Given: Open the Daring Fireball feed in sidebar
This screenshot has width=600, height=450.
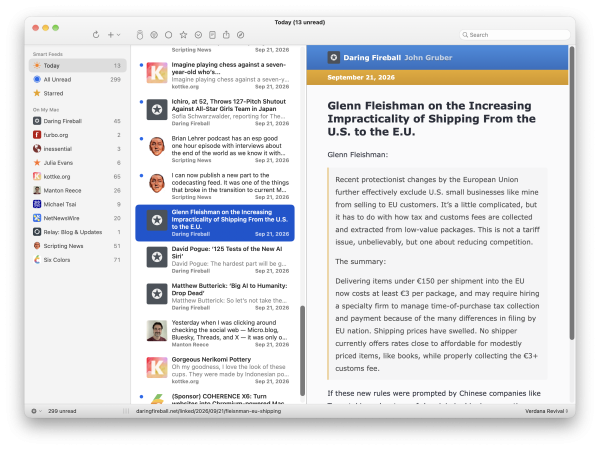Looking at the screenshot, I should click(78, 121).
